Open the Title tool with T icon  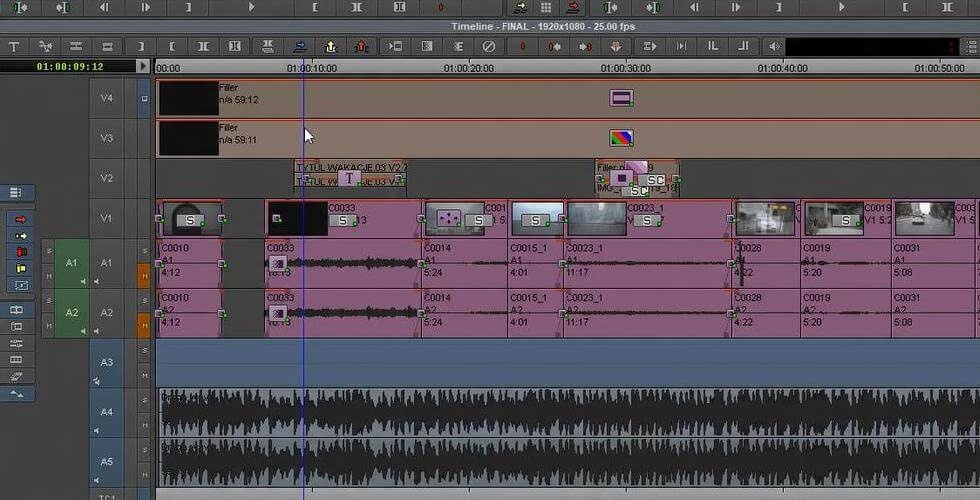click(x=14, y=46)
